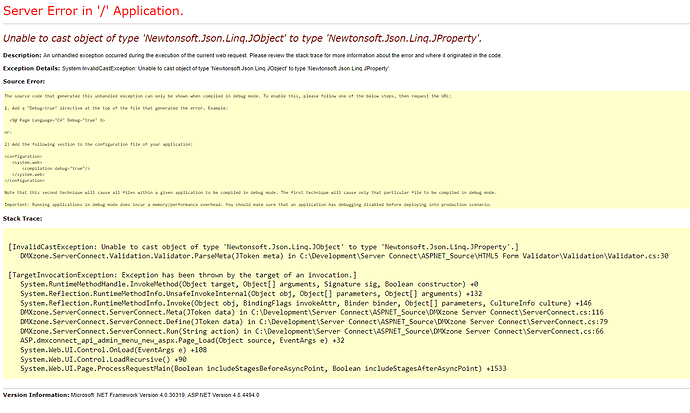
Task: Click the 'Source Error:' label
Action: click(24, 82)
